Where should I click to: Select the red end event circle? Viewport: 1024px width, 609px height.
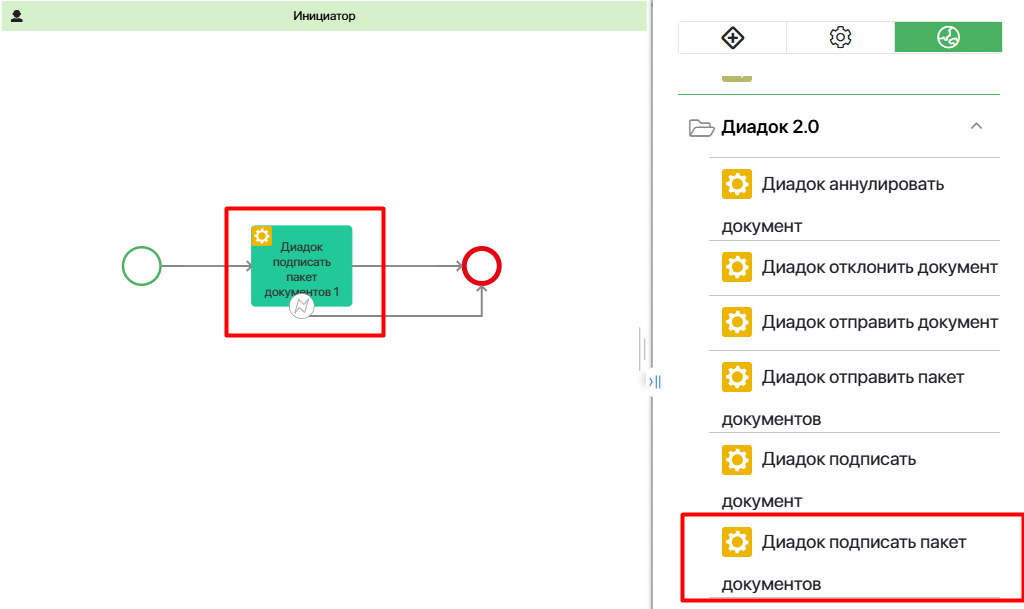pos(482,266)
